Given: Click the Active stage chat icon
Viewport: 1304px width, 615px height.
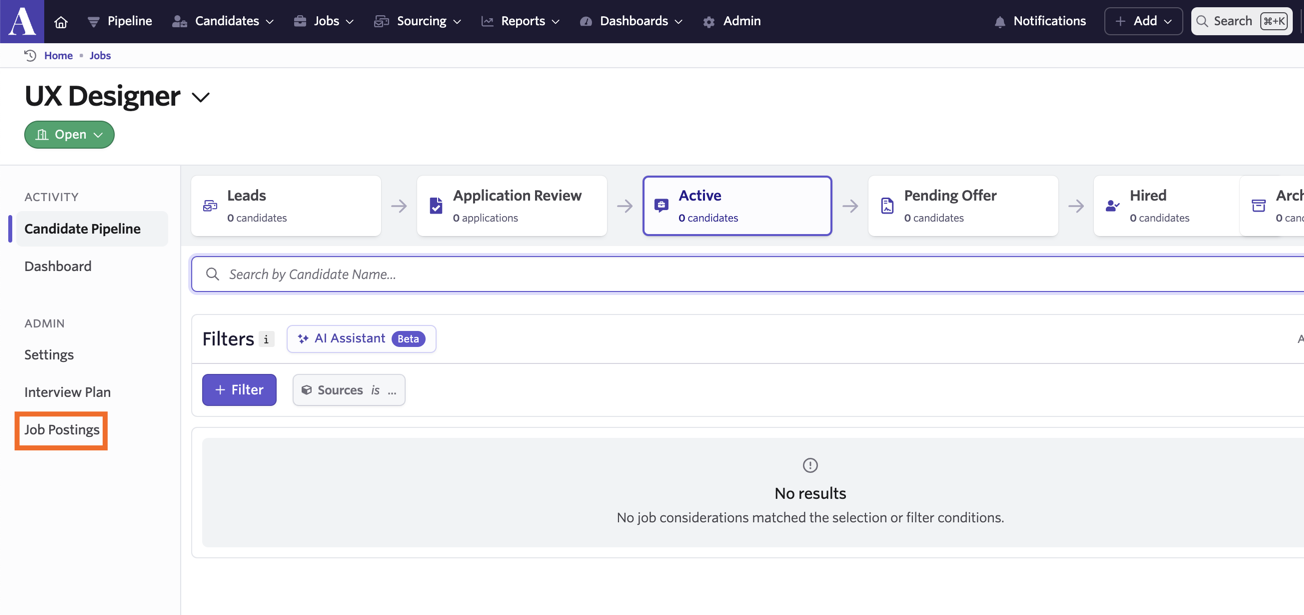Looking at the screenshot, I should (x=661, y=206).
